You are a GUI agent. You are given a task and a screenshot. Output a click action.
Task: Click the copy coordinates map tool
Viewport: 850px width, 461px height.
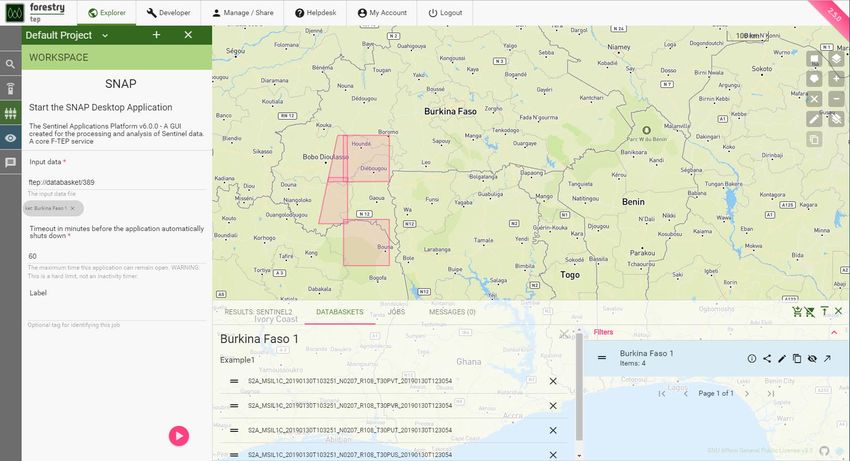pos(814,139)
